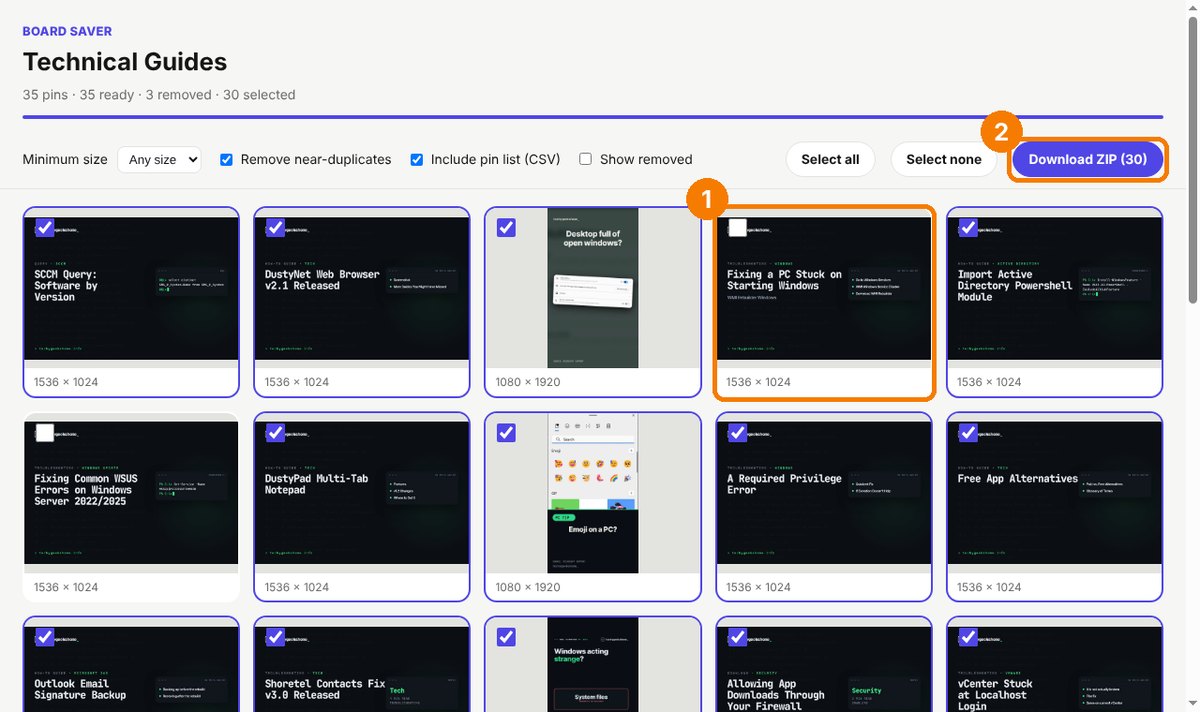Uncheck the Shoretel Contacts Fix pin checkbox
Screen dimensions: 1200x712
[x=276, y=637]
